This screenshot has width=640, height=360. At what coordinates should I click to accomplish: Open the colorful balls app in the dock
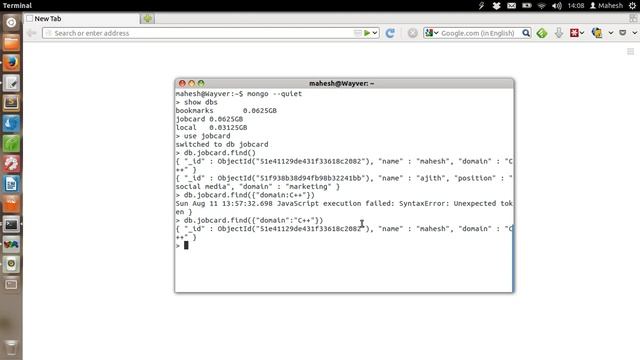point(11,244)
